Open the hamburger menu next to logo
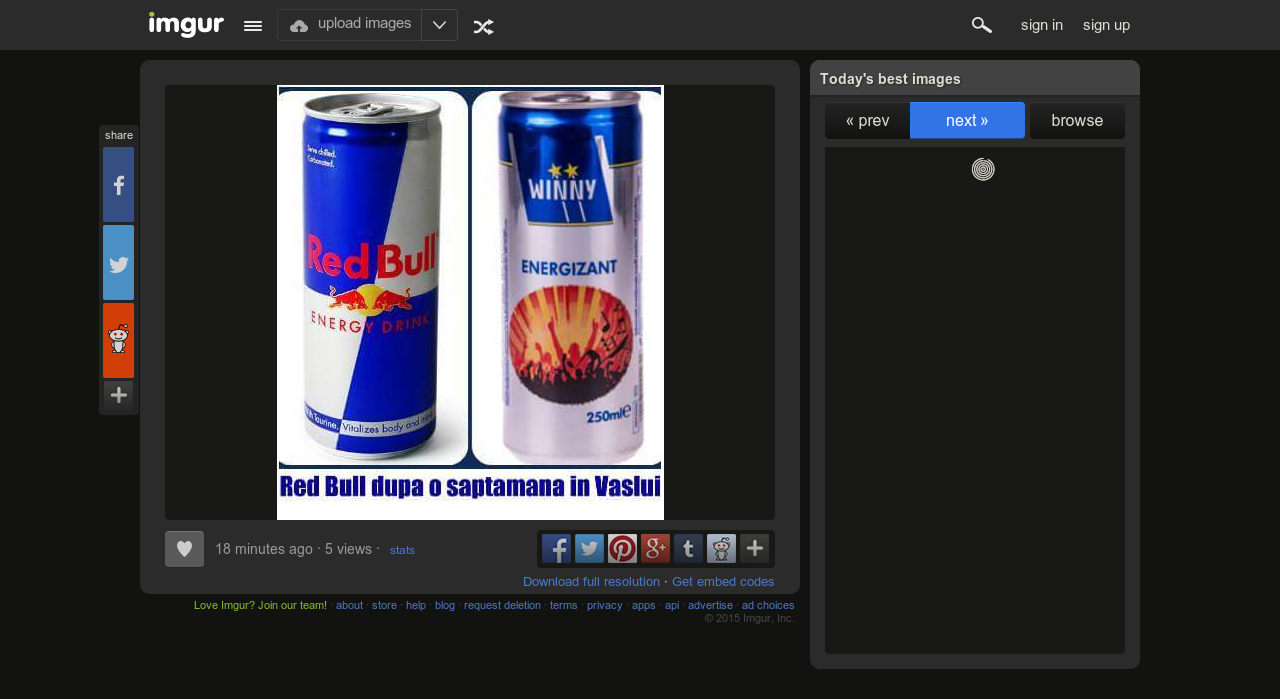1280x699 pixels. (253, 26)
